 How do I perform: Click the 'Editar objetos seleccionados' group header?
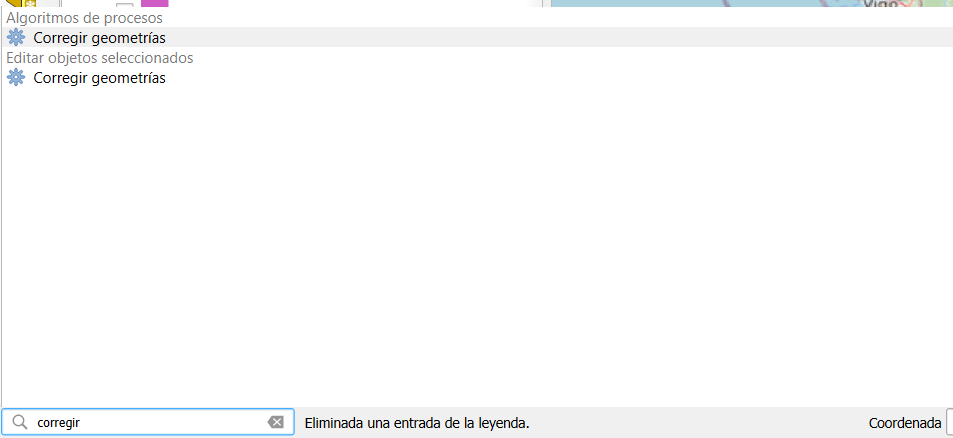[100, 58]
